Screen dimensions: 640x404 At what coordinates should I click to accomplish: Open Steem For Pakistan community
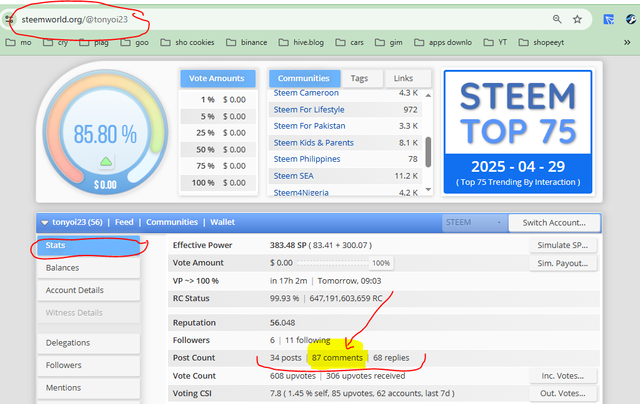(x=309, y=126)
